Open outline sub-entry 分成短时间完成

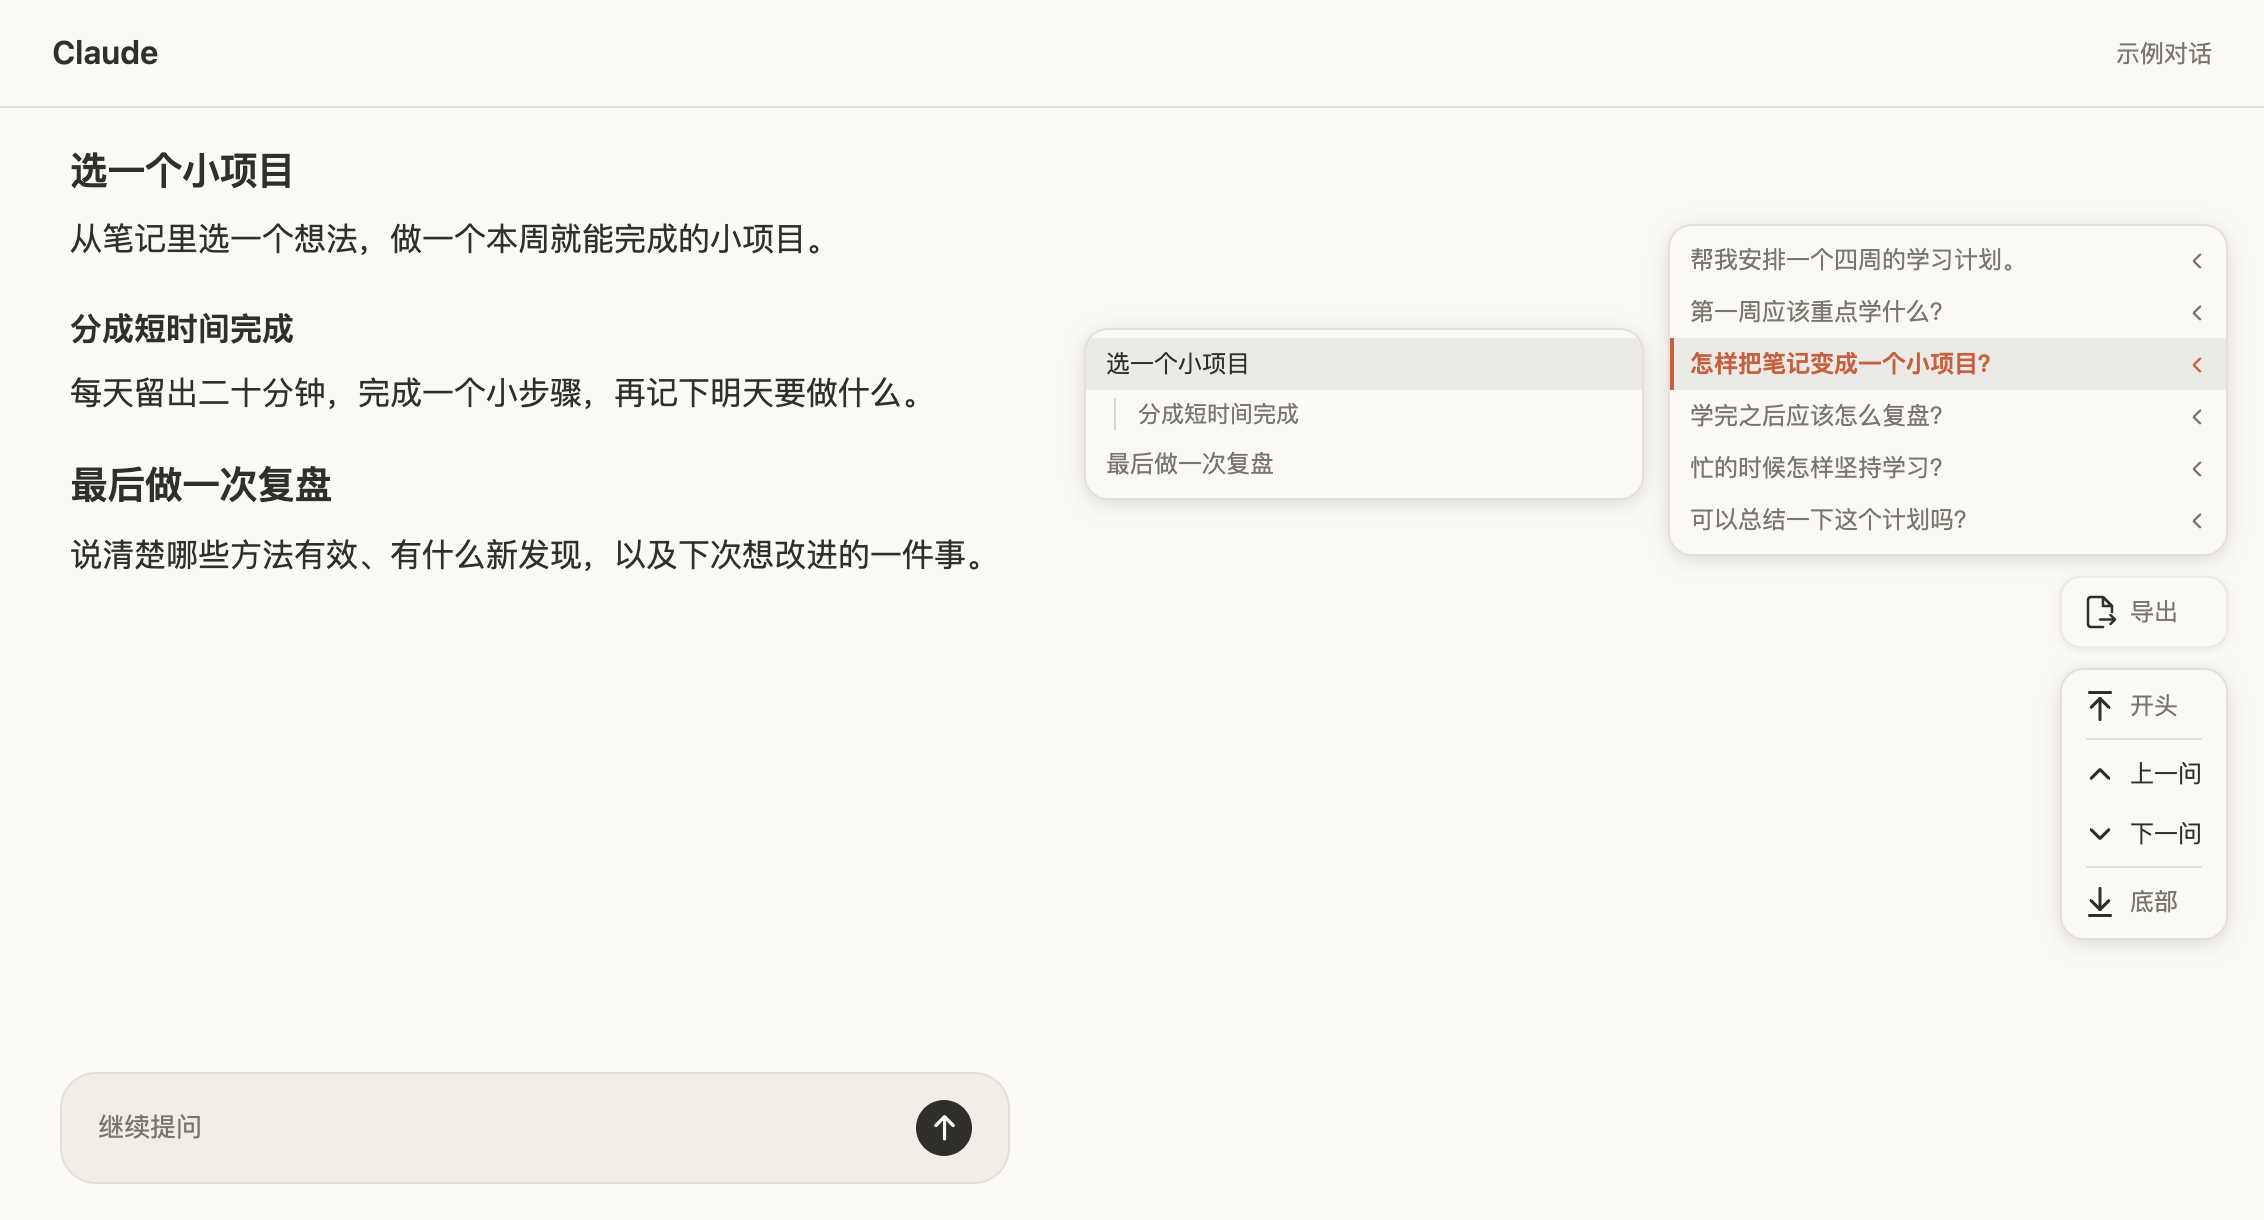(x=1364, y=414)
